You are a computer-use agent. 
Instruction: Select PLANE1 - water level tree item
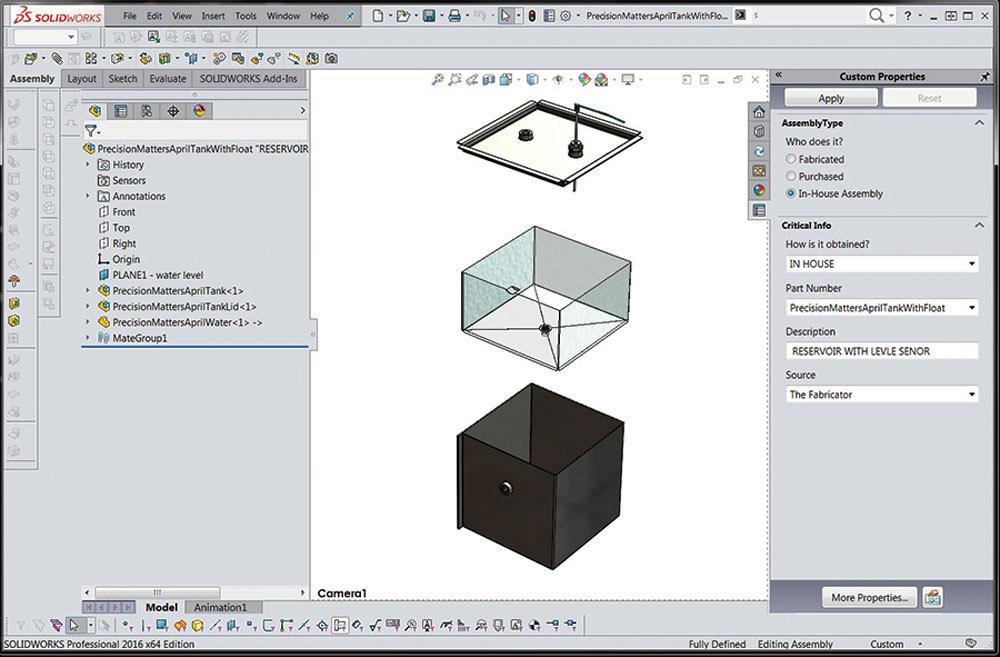[x=151, y=275]
